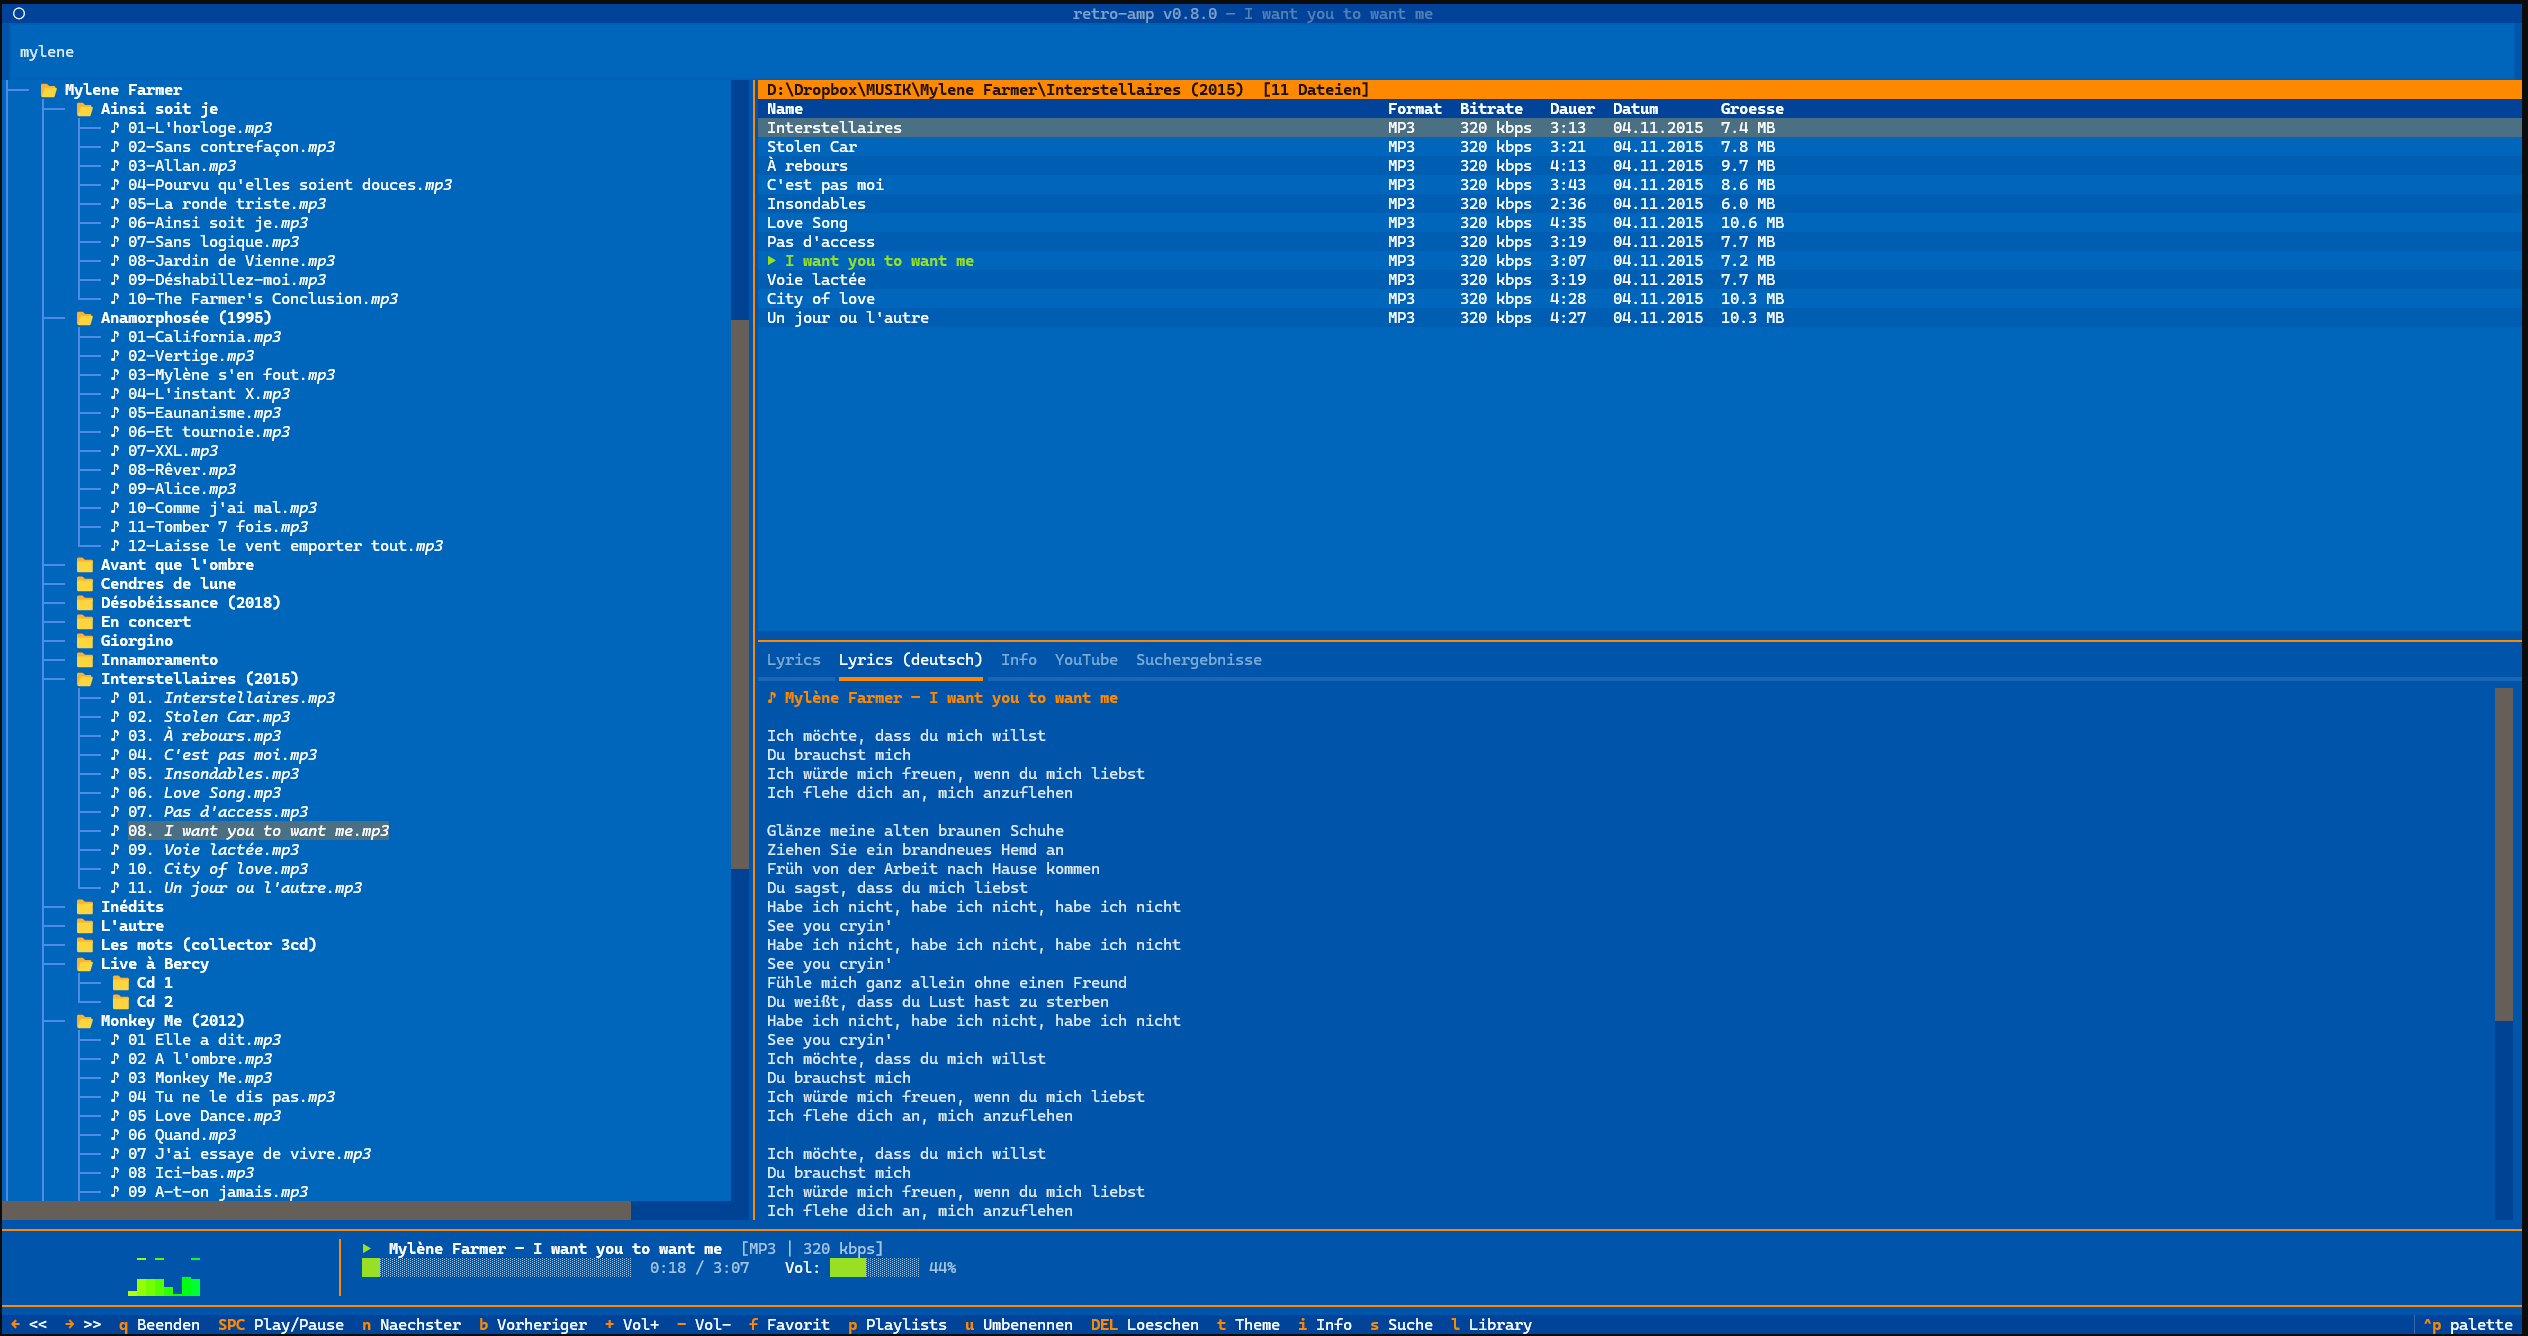Viewport: 2528px width, 1336px height.
Task: Click the folder icon for Cd 1
Action: [119, 982]
